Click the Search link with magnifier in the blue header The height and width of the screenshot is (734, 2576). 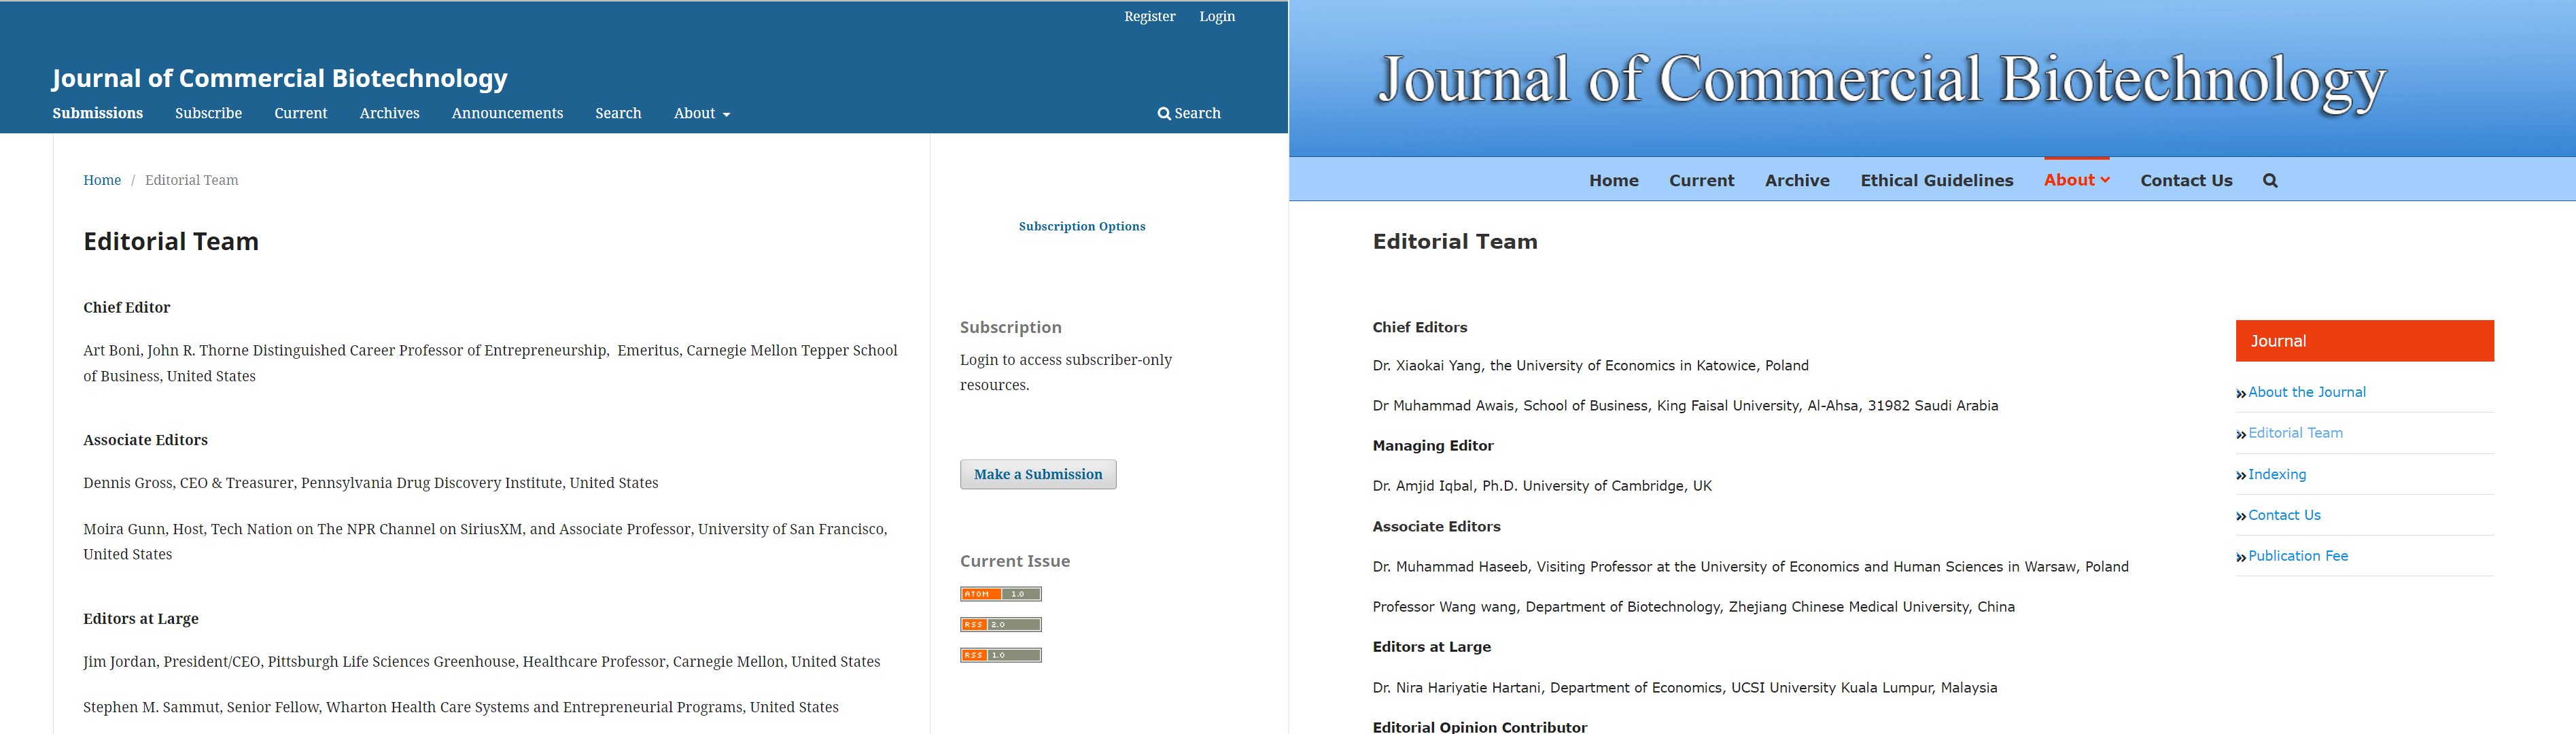tap(1189, 113)
